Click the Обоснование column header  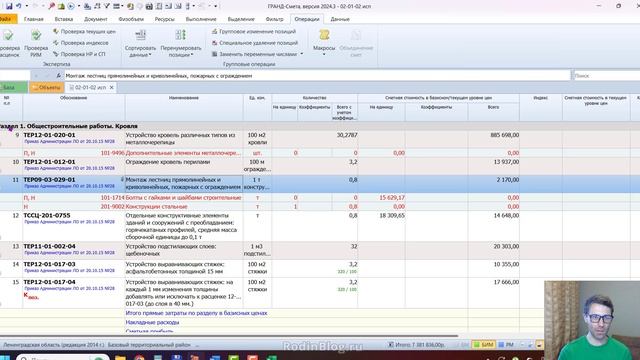pos(73,107)
